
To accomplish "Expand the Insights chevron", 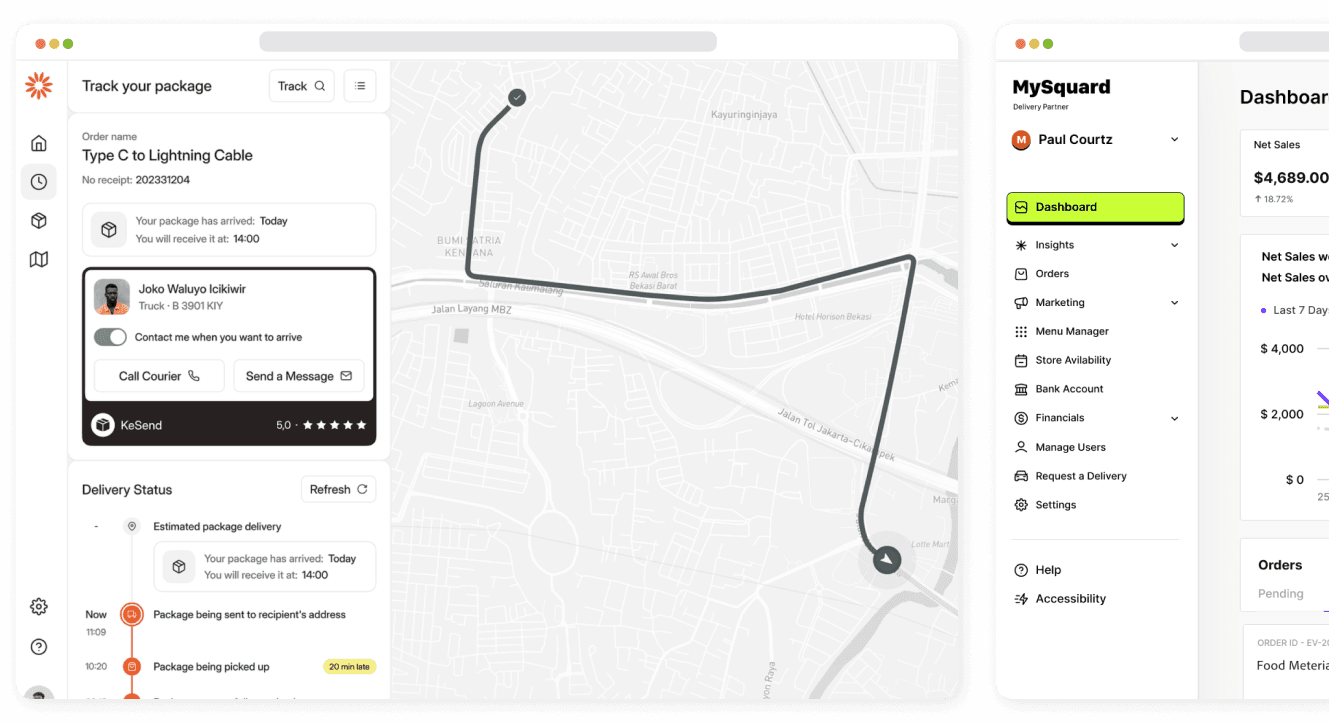I will coord(1175,245).
